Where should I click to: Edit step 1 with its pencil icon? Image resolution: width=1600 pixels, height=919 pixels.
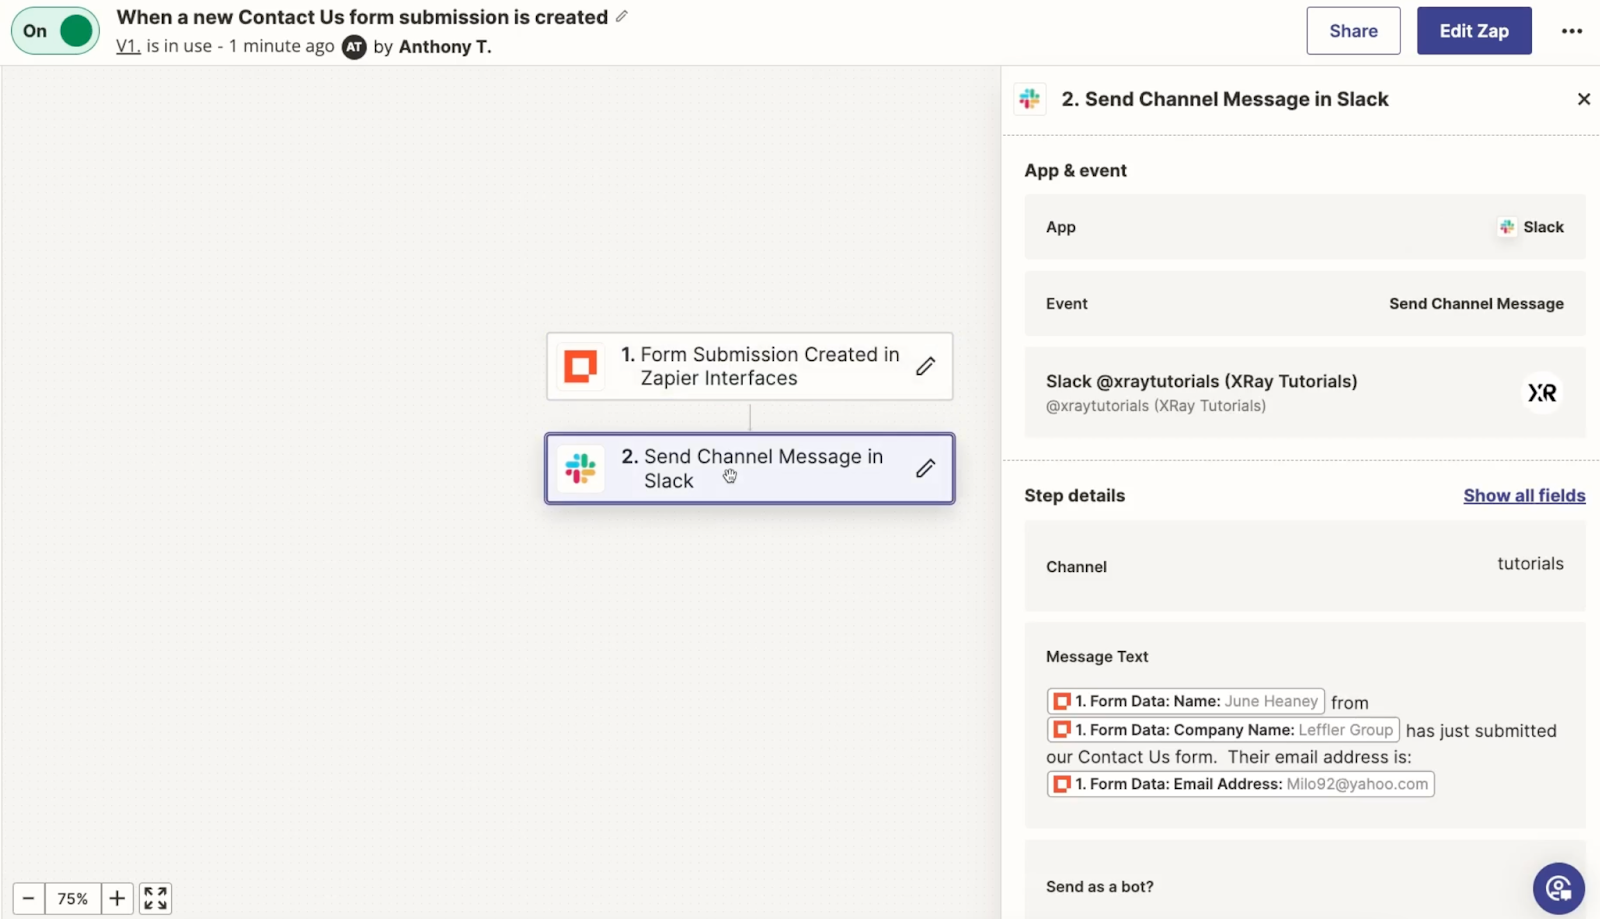click(926, 366)
